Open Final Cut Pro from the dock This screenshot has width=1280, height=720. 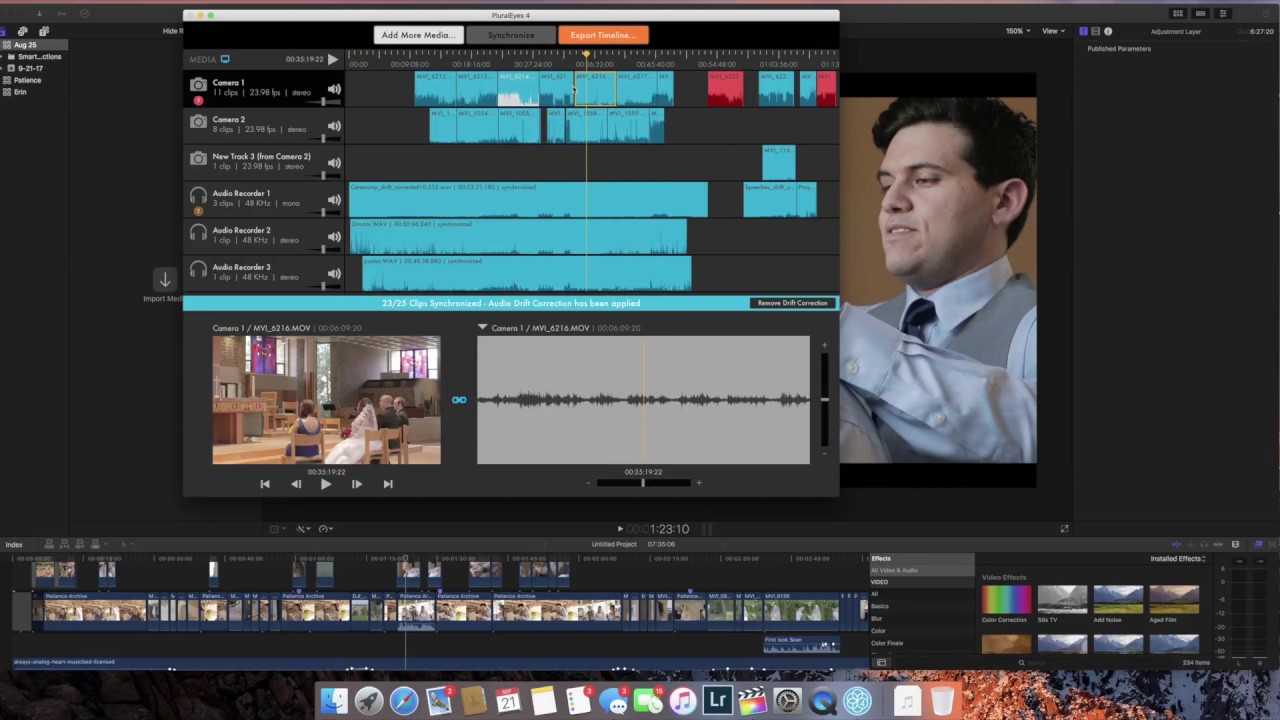click(753, 701)
